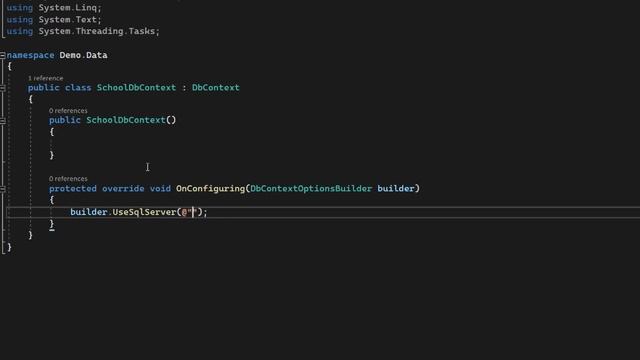The height and width of the screenshot is (360, 640).
Task: Open the '1 reference' CodeLens above the class
Action: pos(45,78)
